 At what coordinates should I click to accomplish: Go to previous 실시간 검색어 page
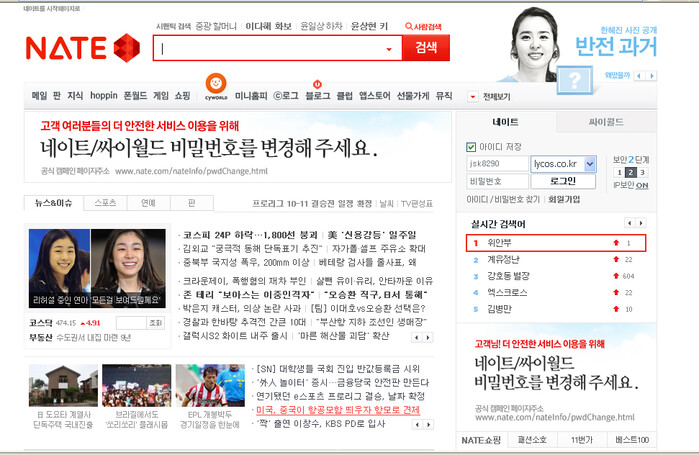click(x=629, y=223)
